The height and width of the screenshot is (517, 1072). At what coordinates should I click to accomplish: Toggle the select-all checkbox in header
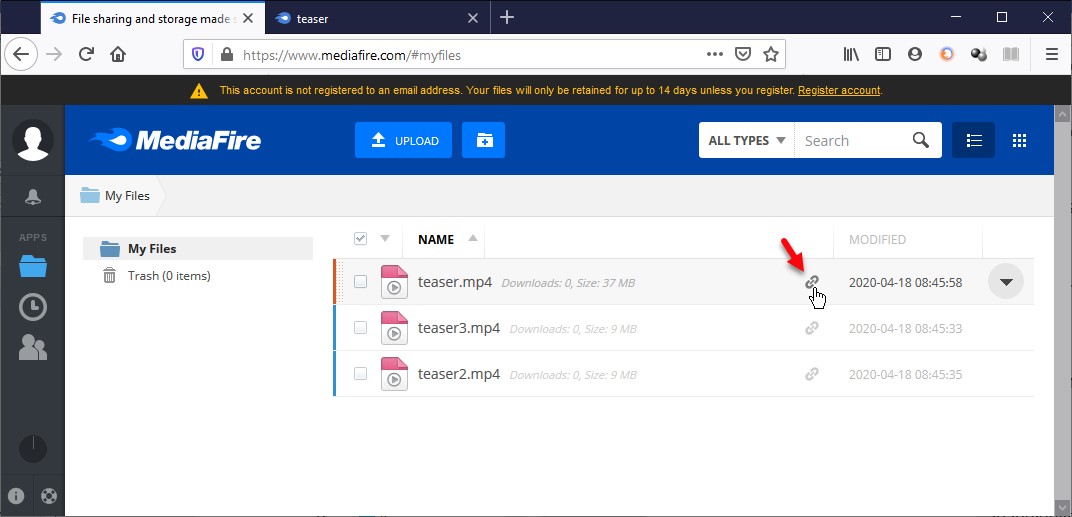pyautogui.click(x=360, y=239)
